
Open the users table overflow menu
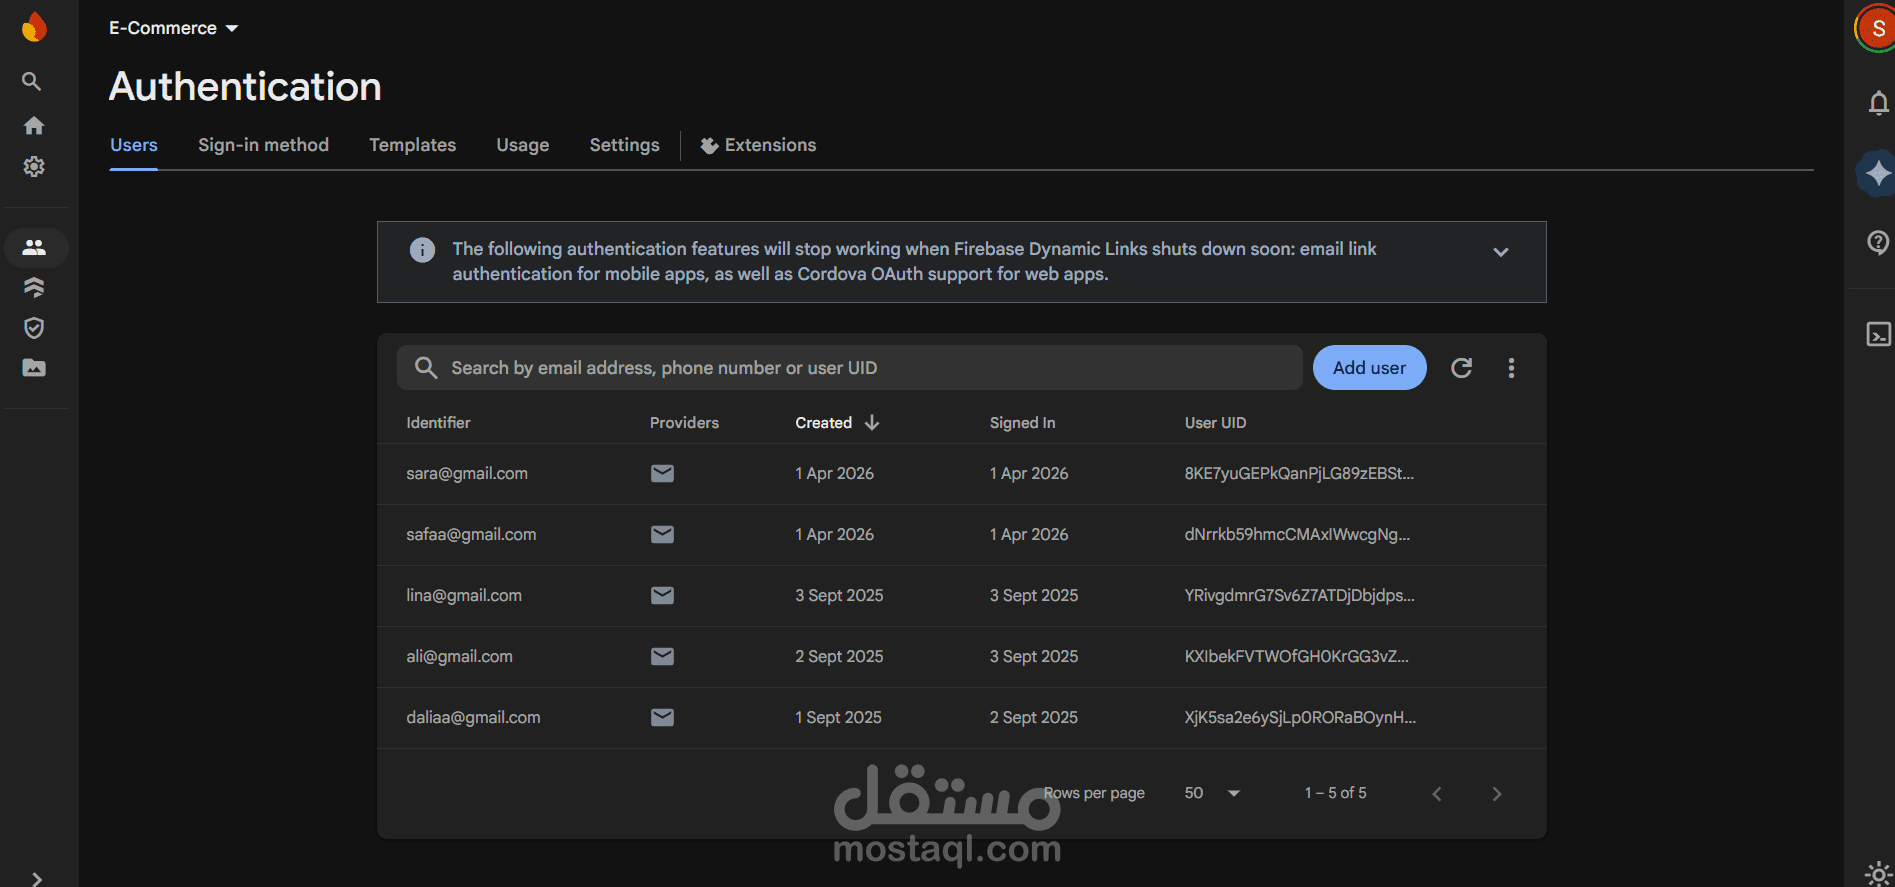1511,368
